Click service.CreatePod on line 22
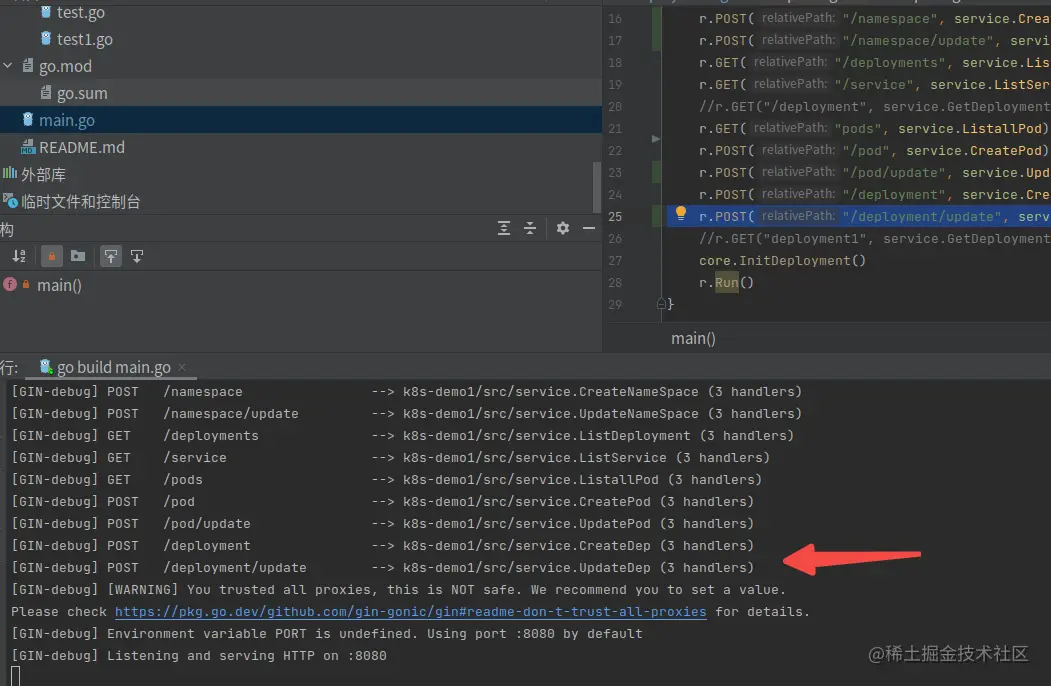The width and height of the screenshot is (1051, 686). click(x=974, y=150)
